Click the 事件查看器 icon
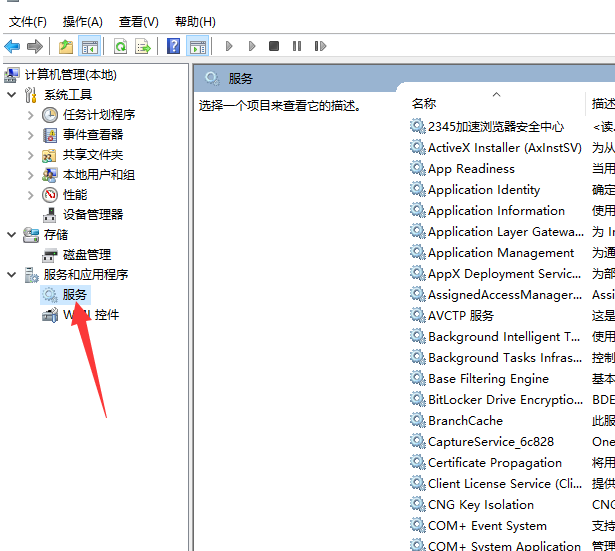The image size is (615, 551). click(49, 135)
